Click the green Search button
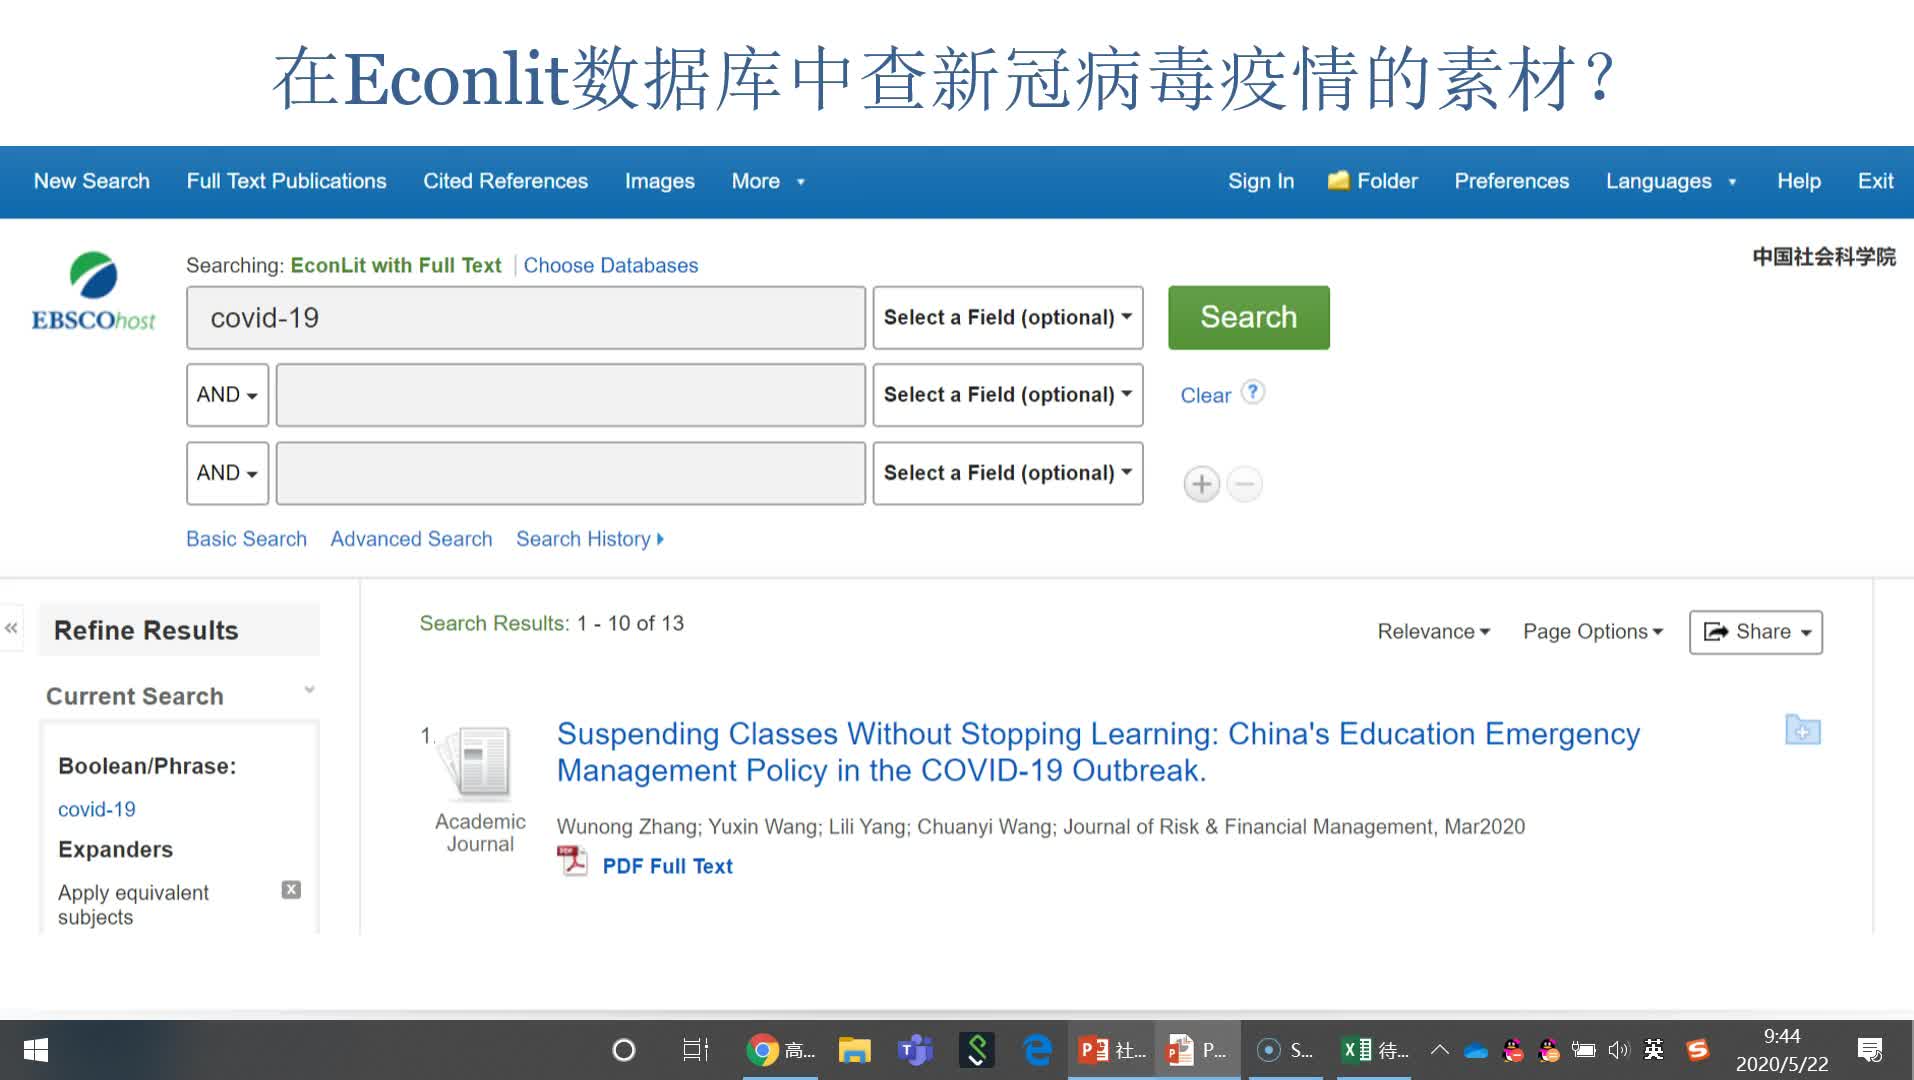 coord(1248,317)
